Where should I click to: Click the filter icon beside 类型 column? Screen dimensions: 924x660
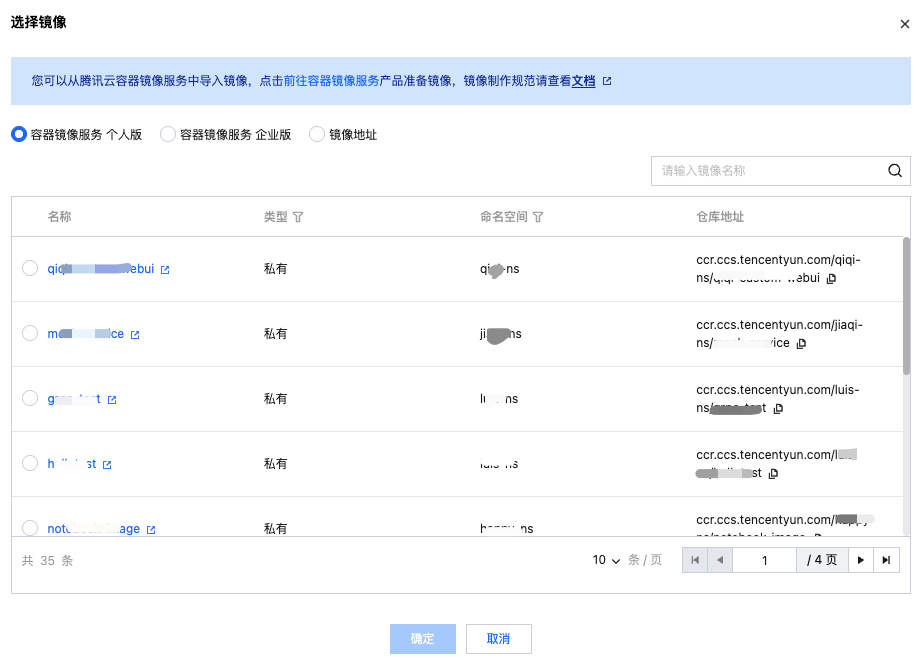[298, 217]
